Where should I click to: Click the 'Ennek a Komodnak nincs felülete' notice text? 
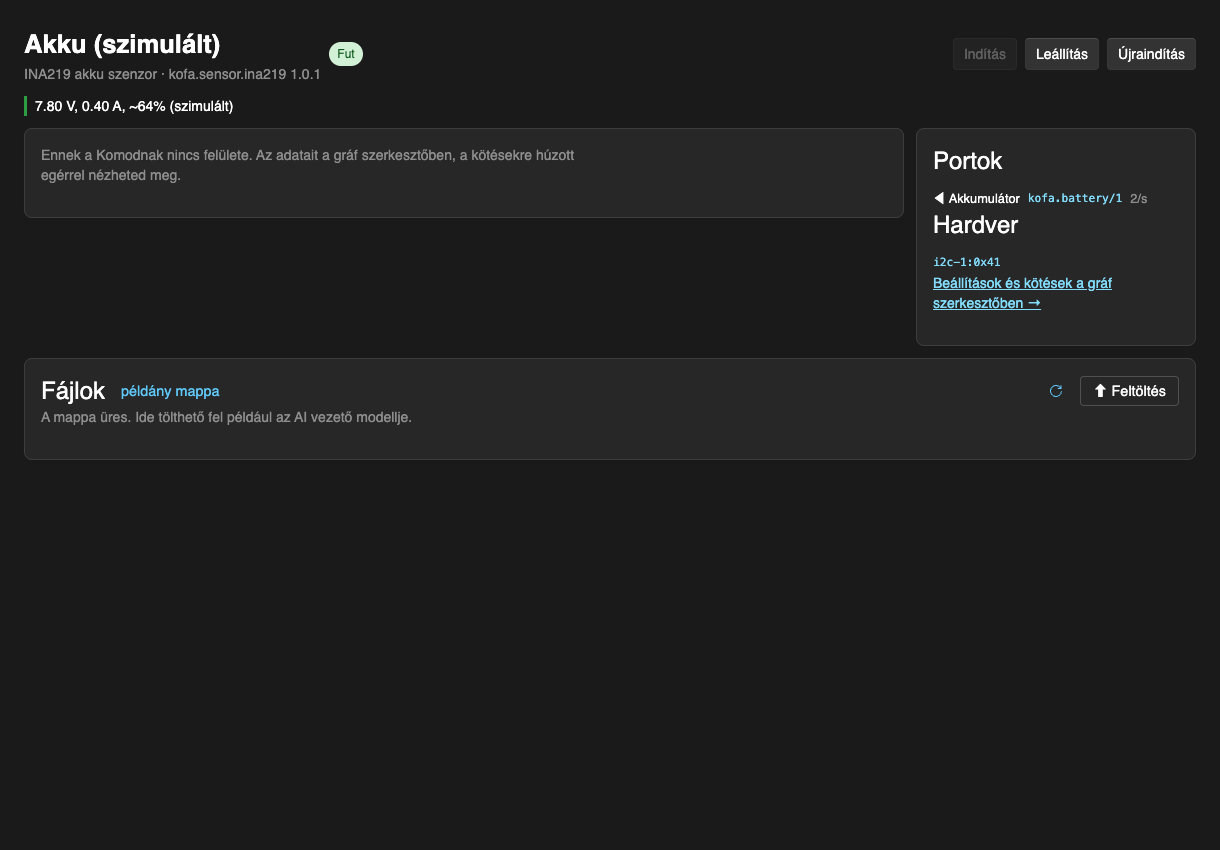[x=308, y=165]
